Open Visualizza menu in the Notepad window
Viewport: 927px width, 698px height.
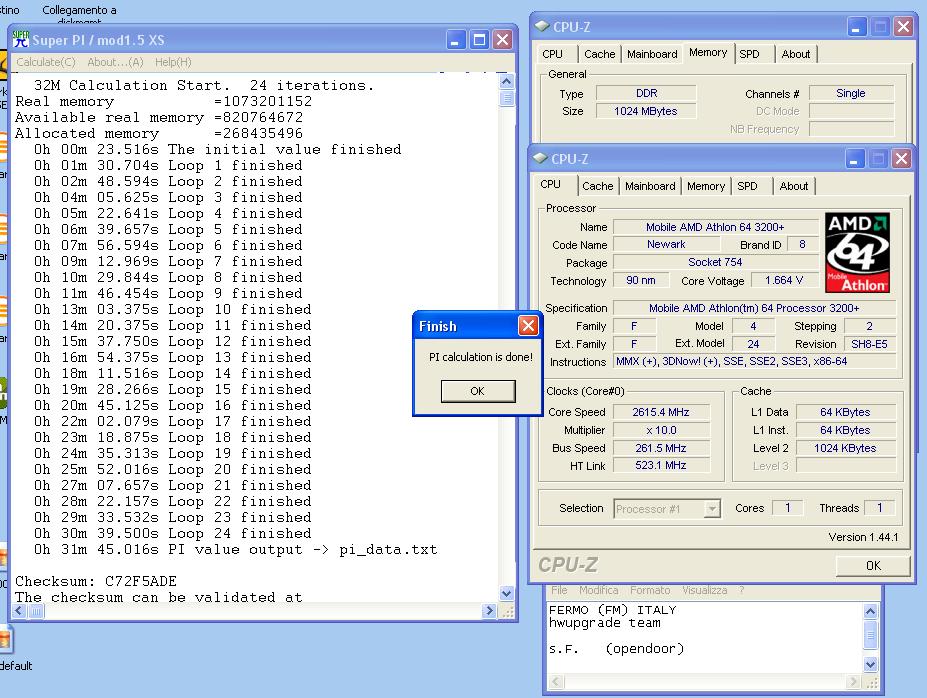704,590
